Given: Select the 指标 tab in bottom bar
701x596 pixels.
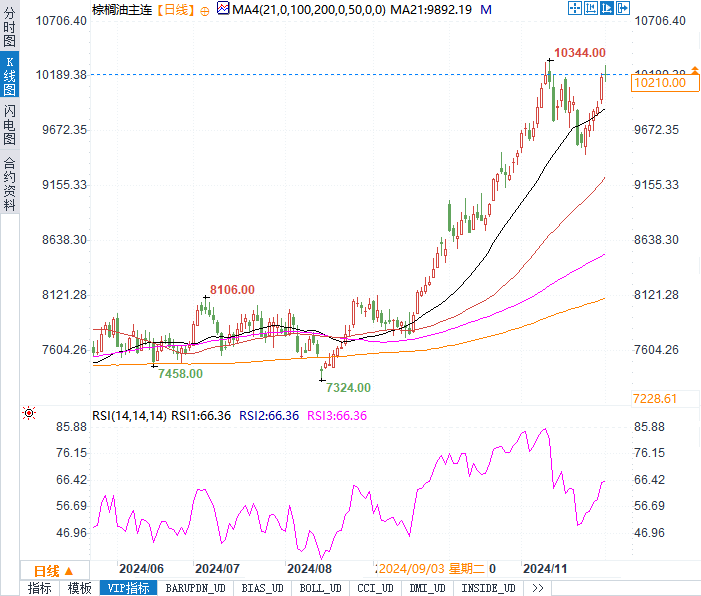Looking at the screenshot, I should click(x=40, y=588).
